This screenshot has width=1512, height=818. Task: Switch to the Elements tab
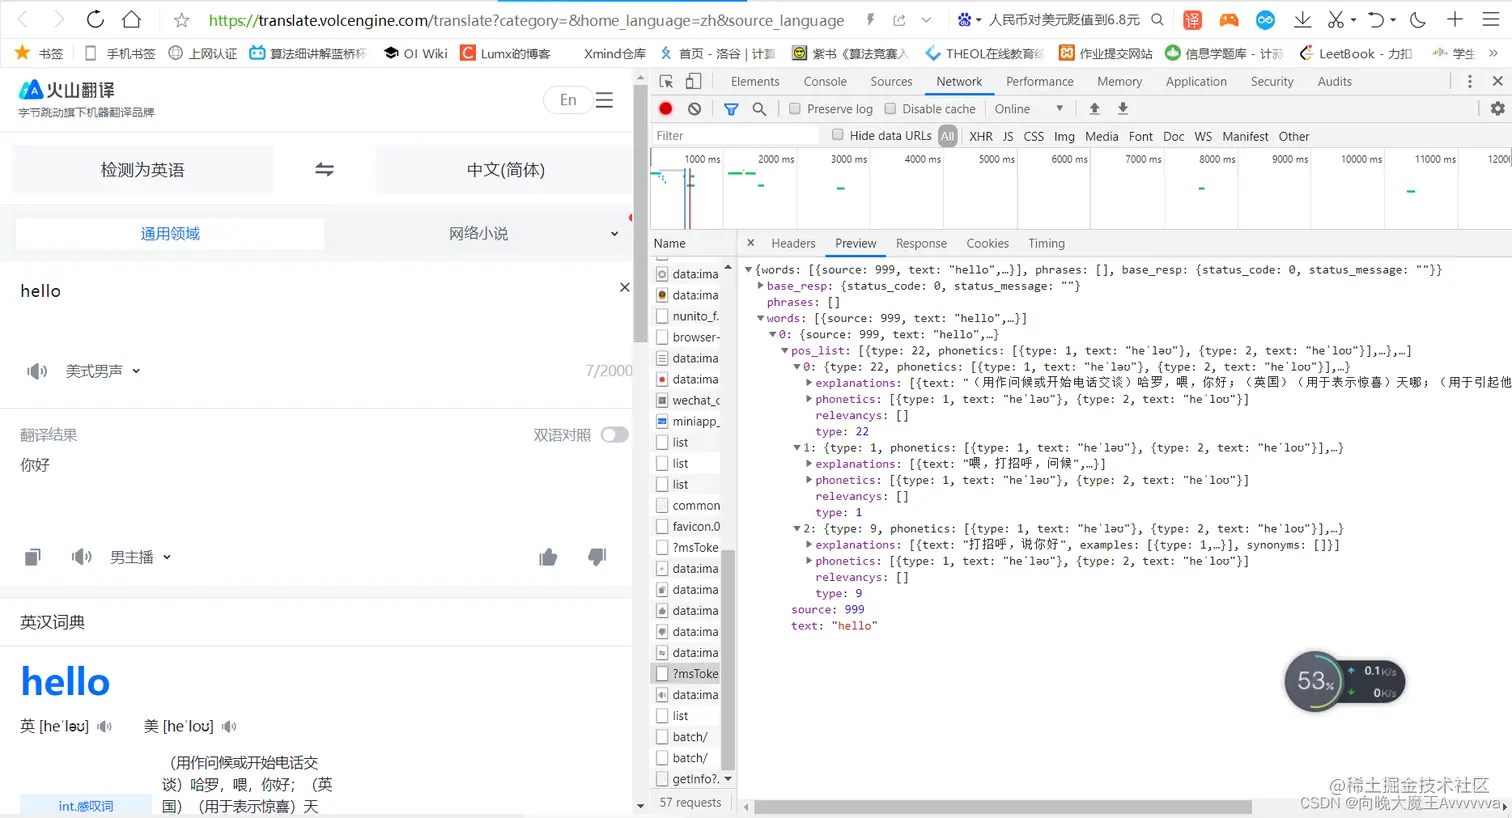coord(755,81)
